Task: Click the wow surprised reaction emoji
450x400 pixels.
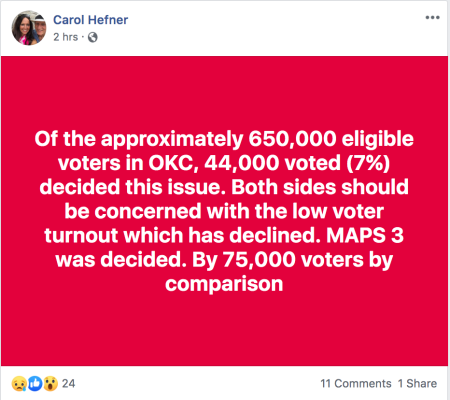Action: 50,384
